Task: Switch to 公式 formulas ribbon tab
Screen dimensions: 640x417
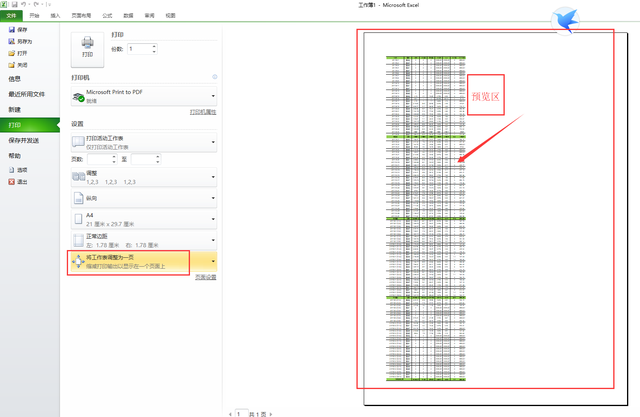Action: click(x=107, y=16)
